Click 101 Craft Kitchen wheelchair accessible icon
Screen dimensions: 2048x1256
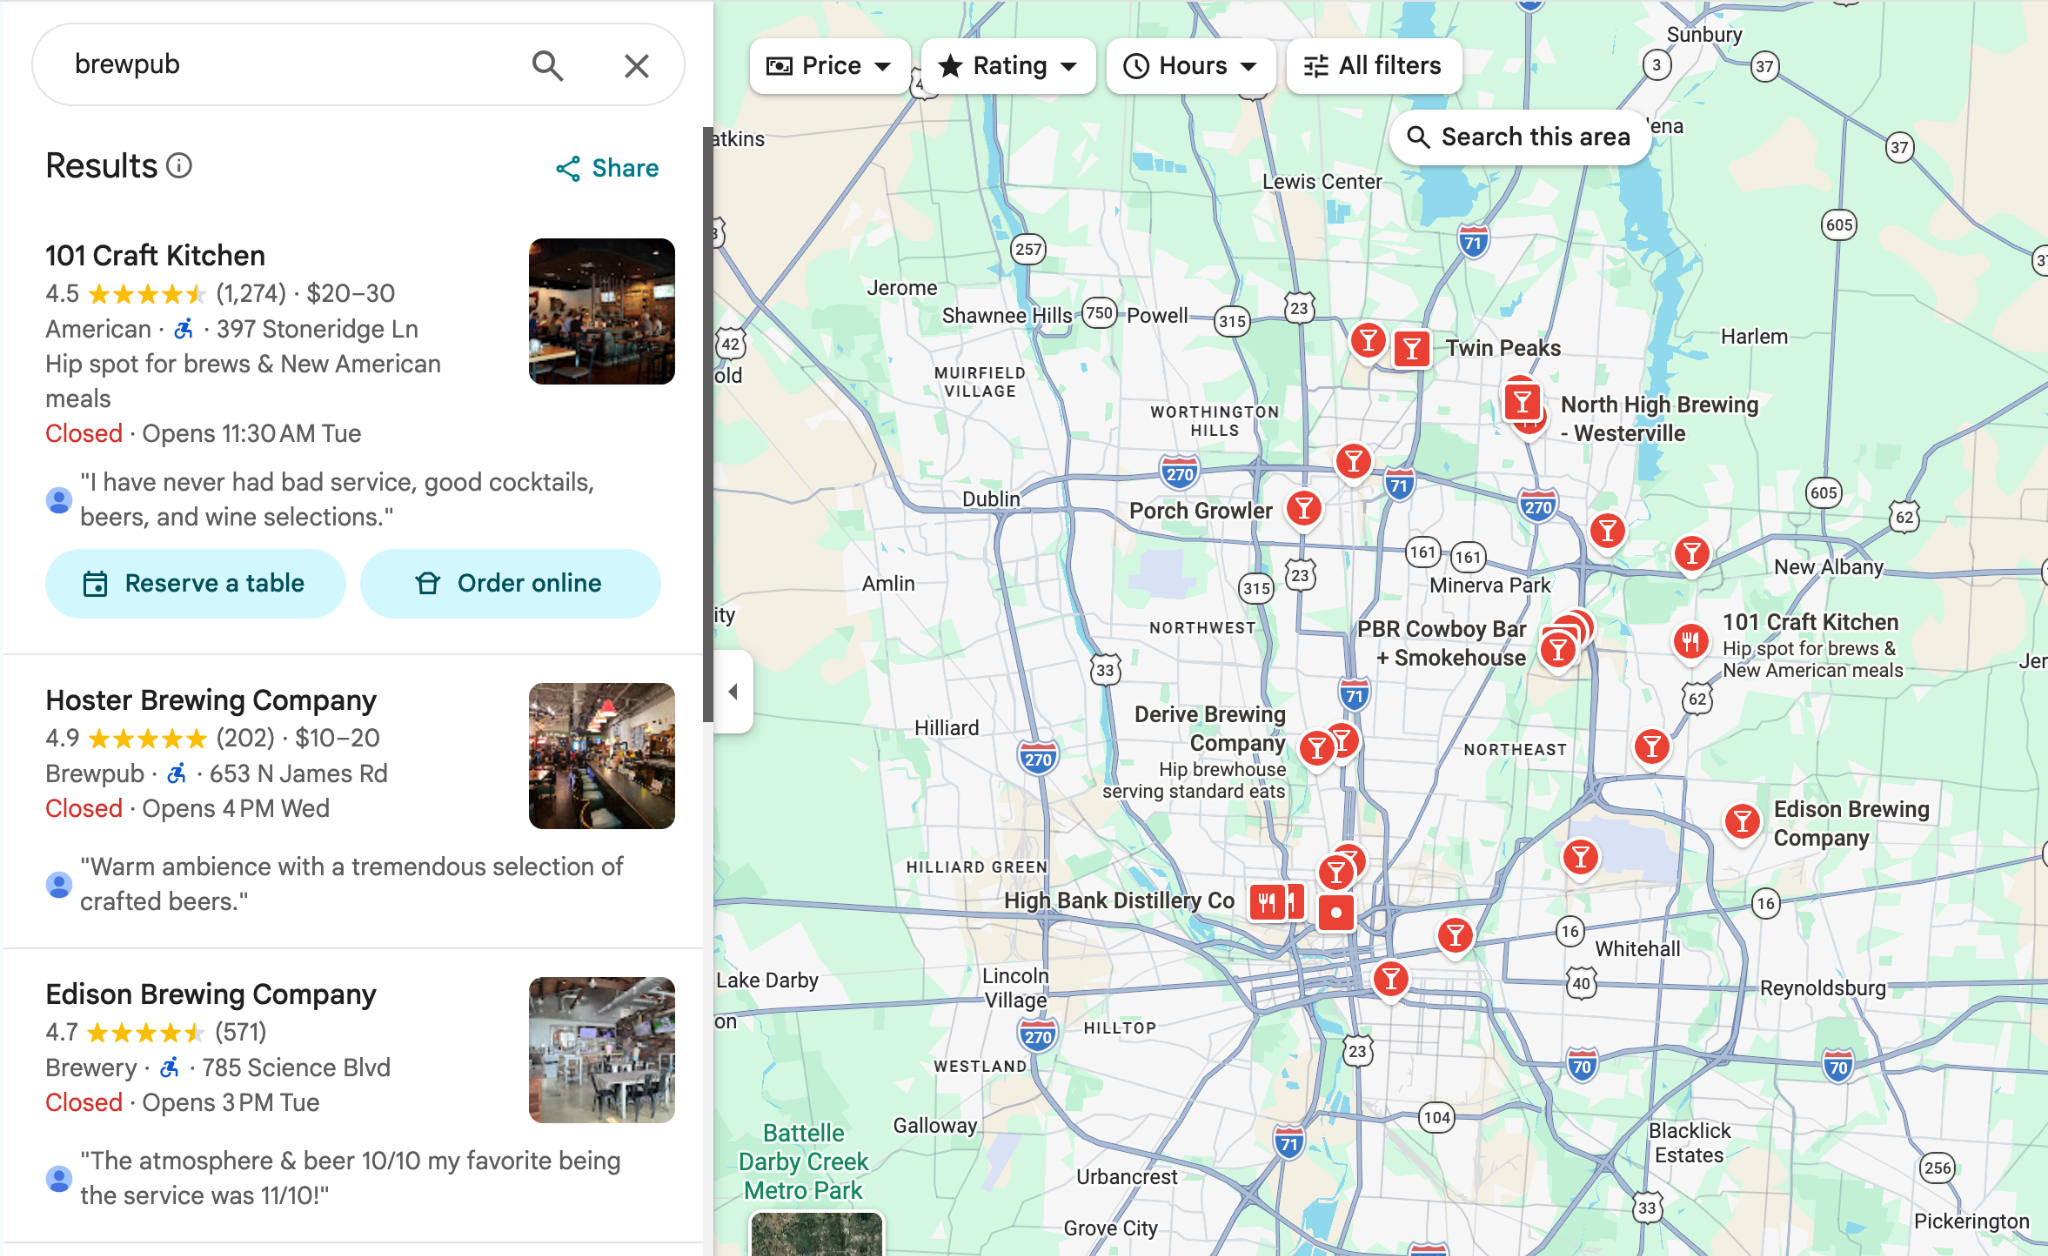pos(184,329)
